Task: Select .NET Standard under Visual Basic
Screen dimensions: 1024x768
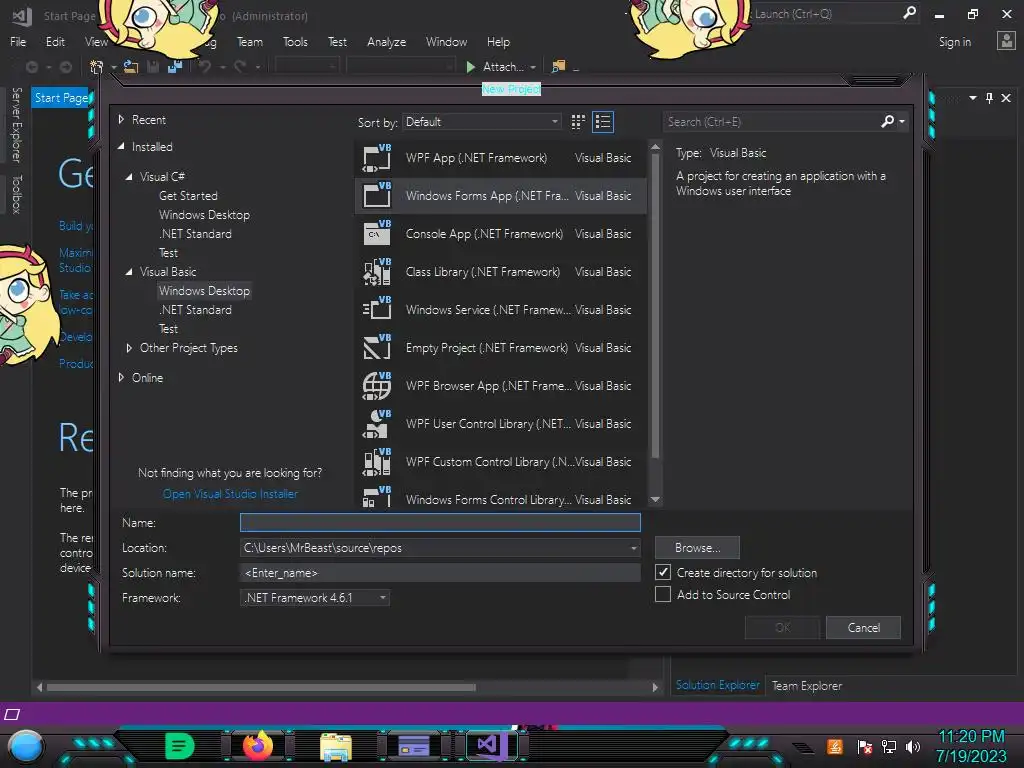Action: click(x=195, y=310)
